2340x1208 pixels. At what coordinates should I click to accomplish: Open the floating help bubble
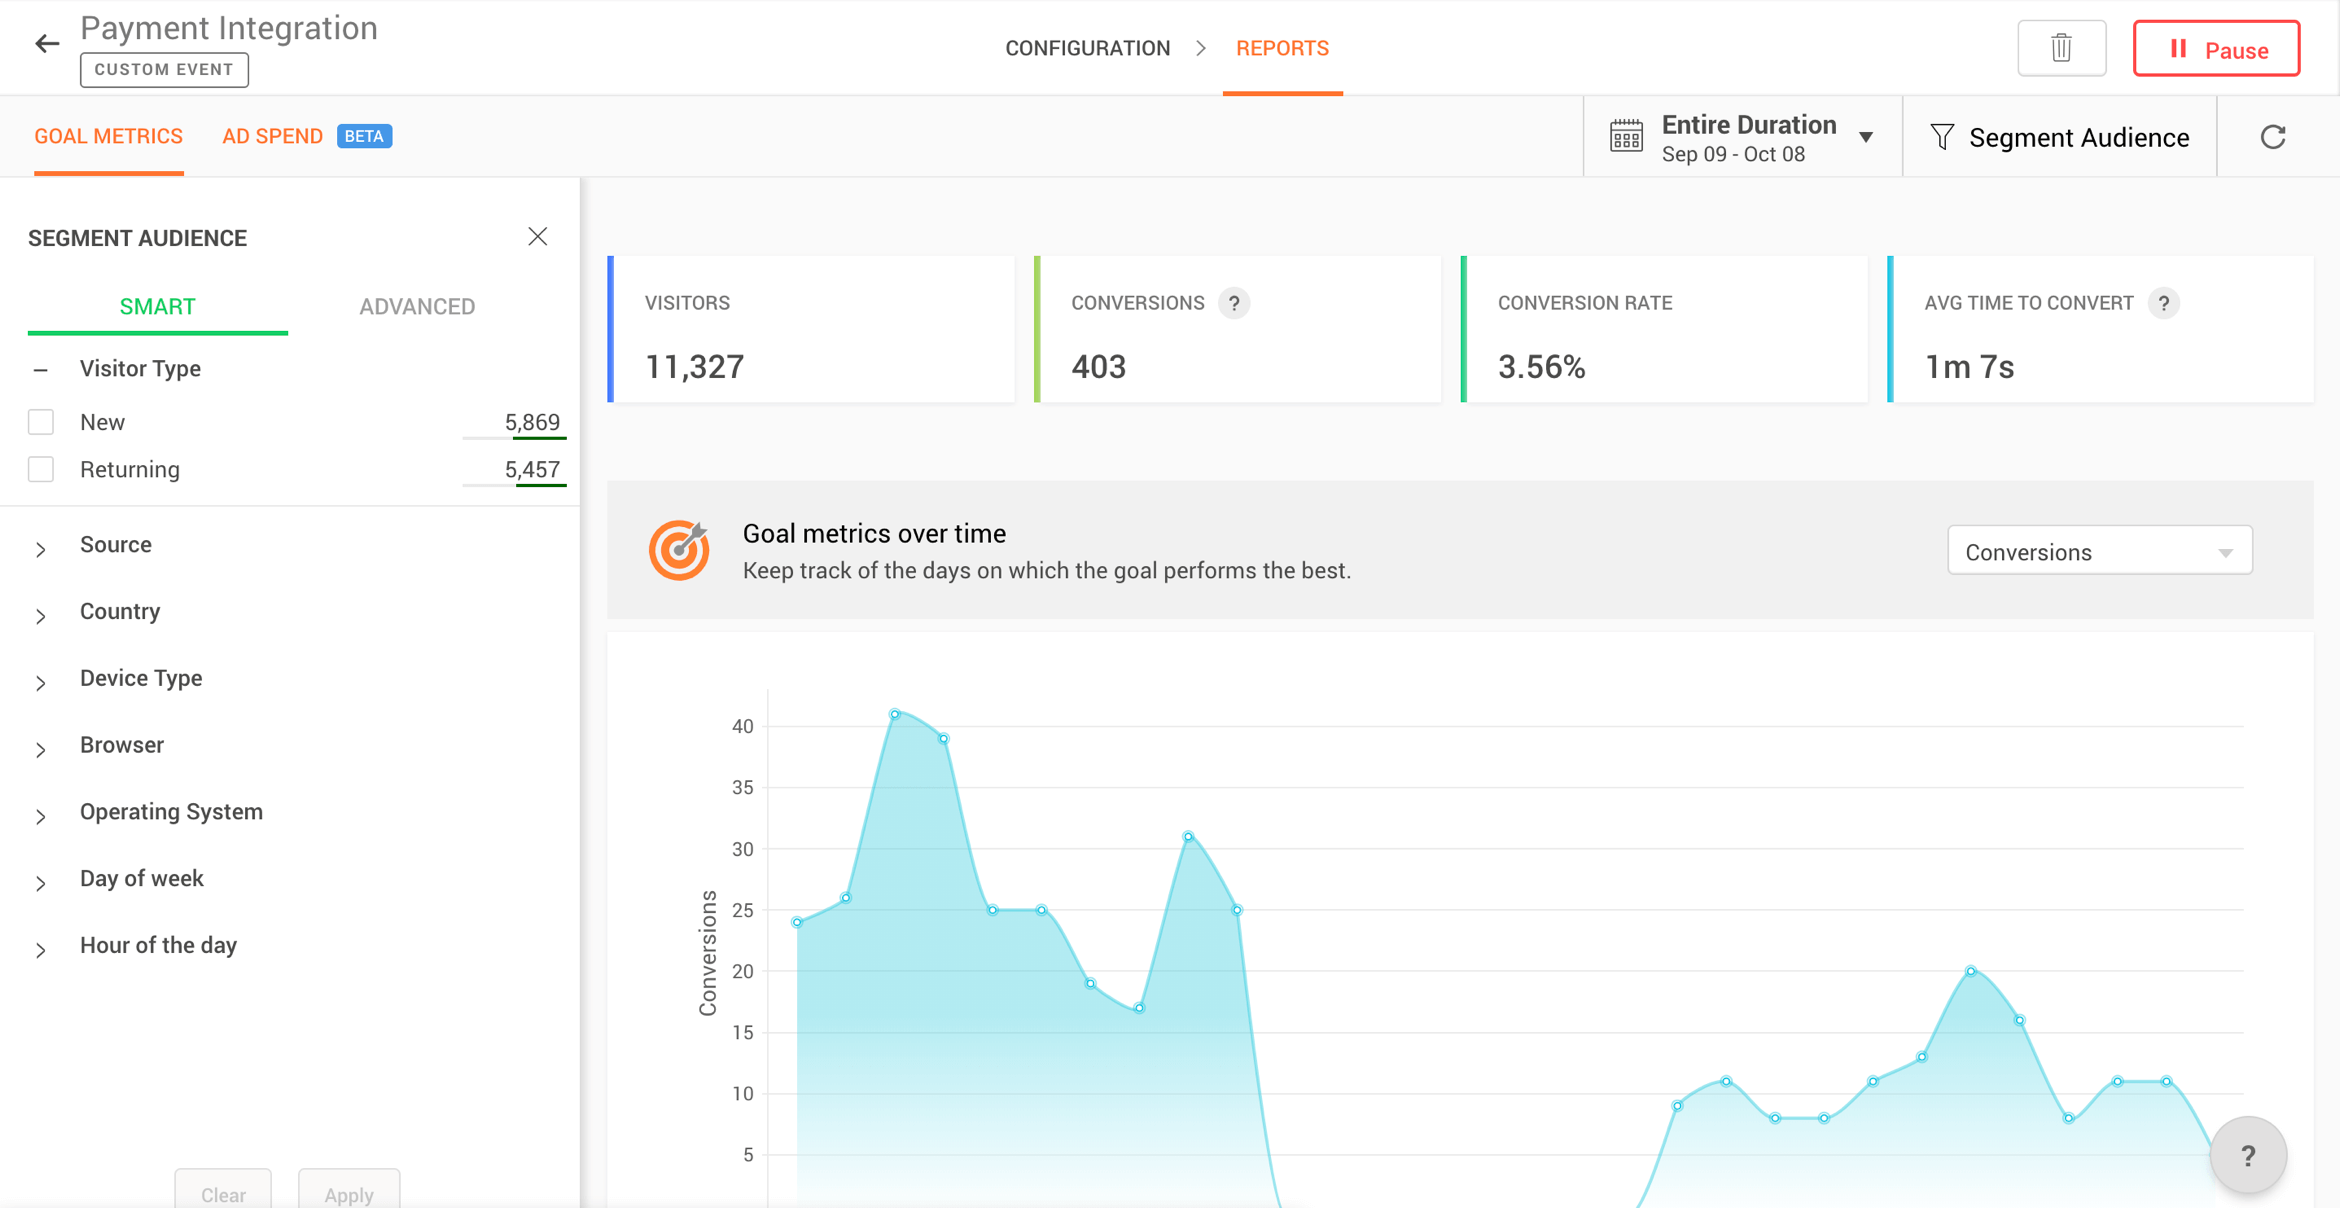(2247, 1156)
